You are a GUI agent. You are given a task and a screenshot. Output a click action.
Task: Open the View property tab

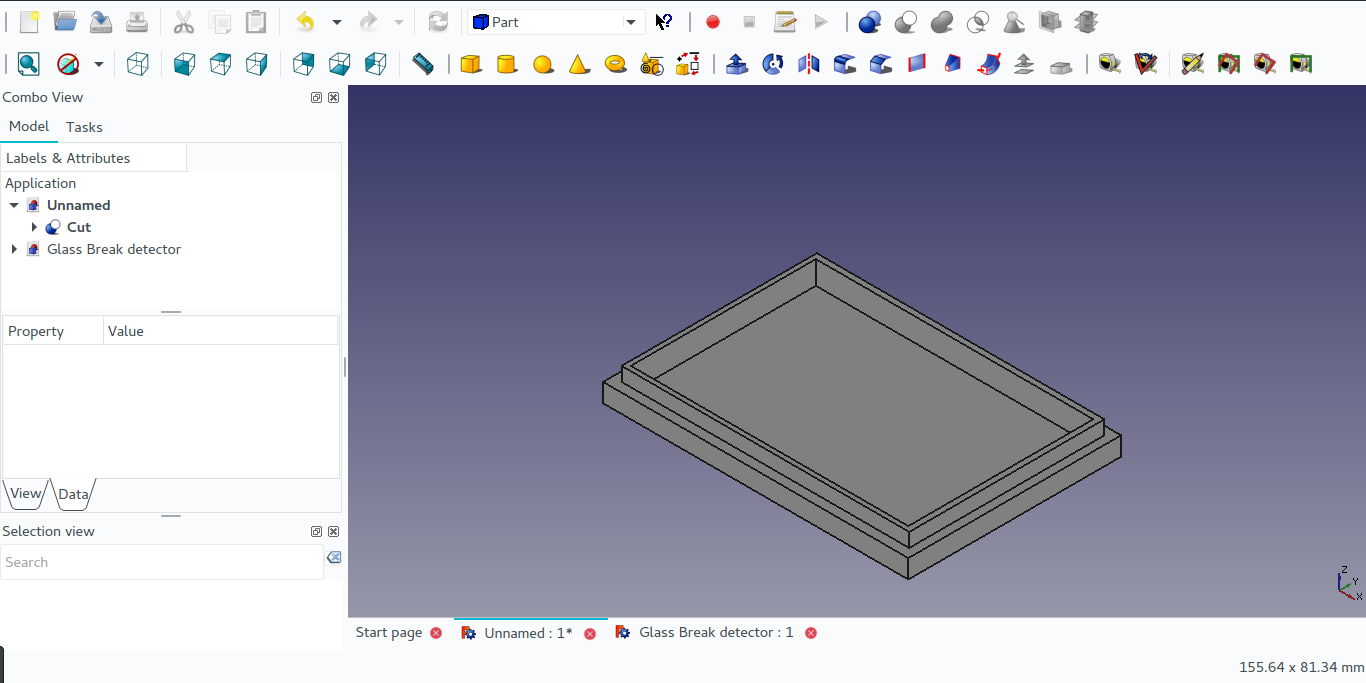tap(26, 493)
